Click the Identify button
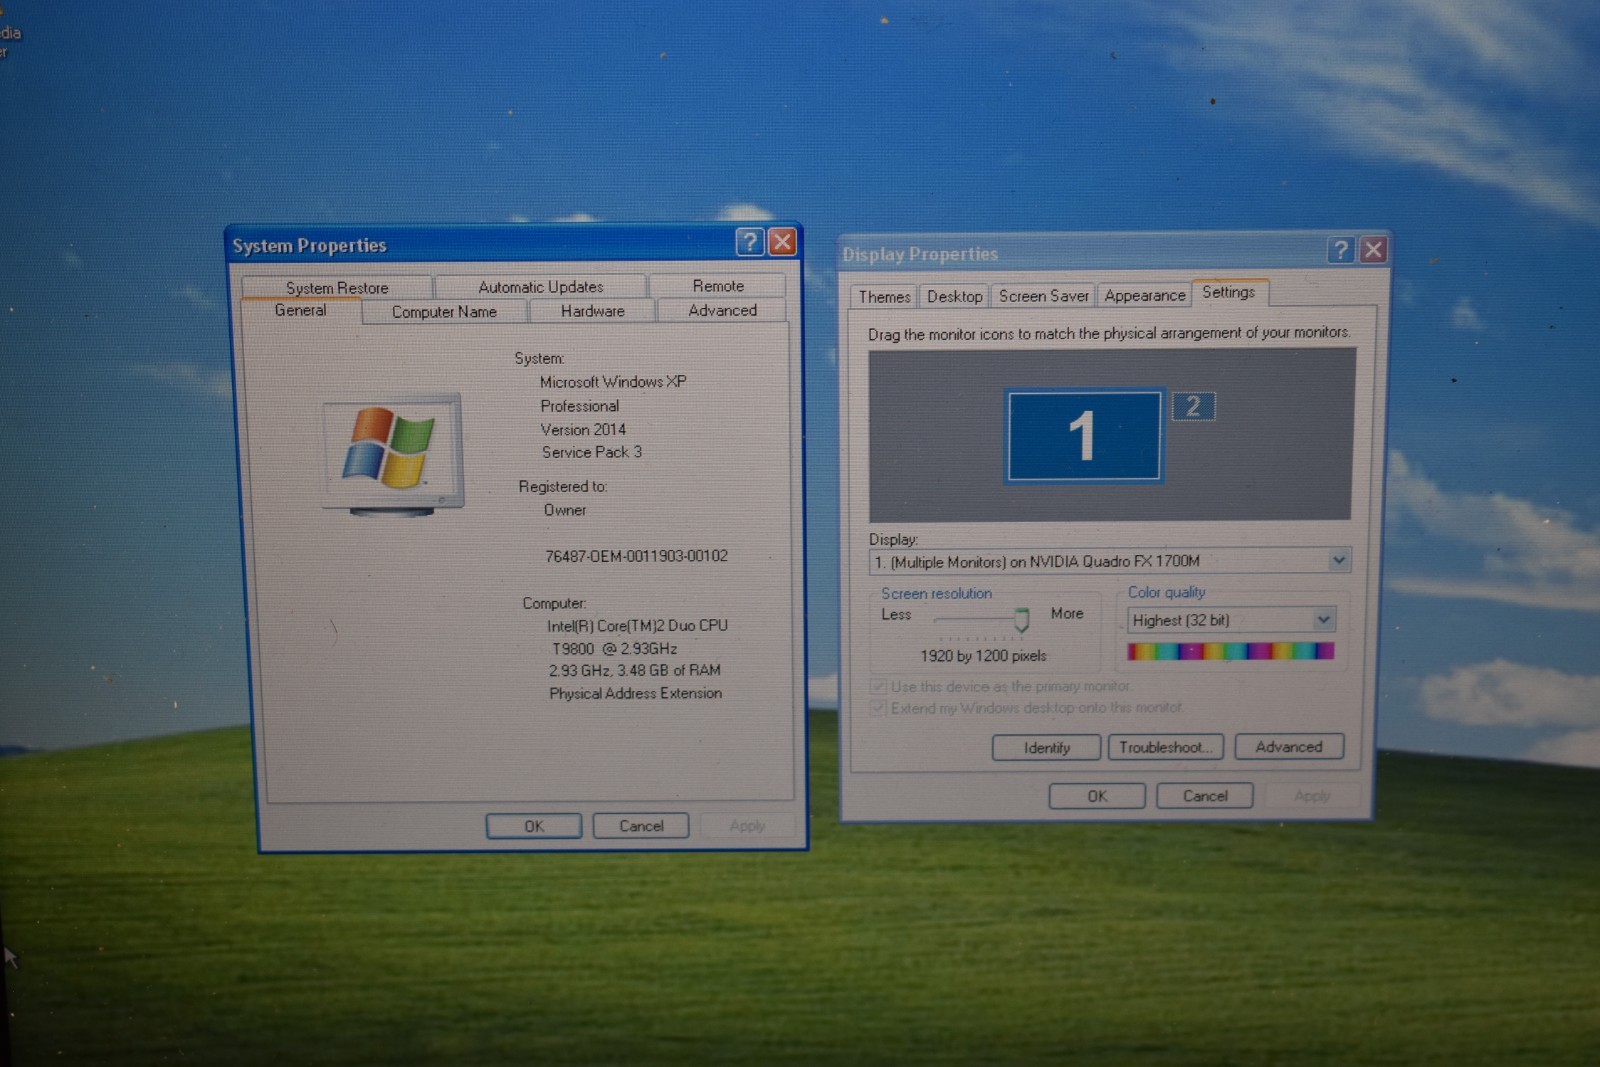Image resolution: width=1600 pixels, height=1067 pixels. [x=1046, y=747]
